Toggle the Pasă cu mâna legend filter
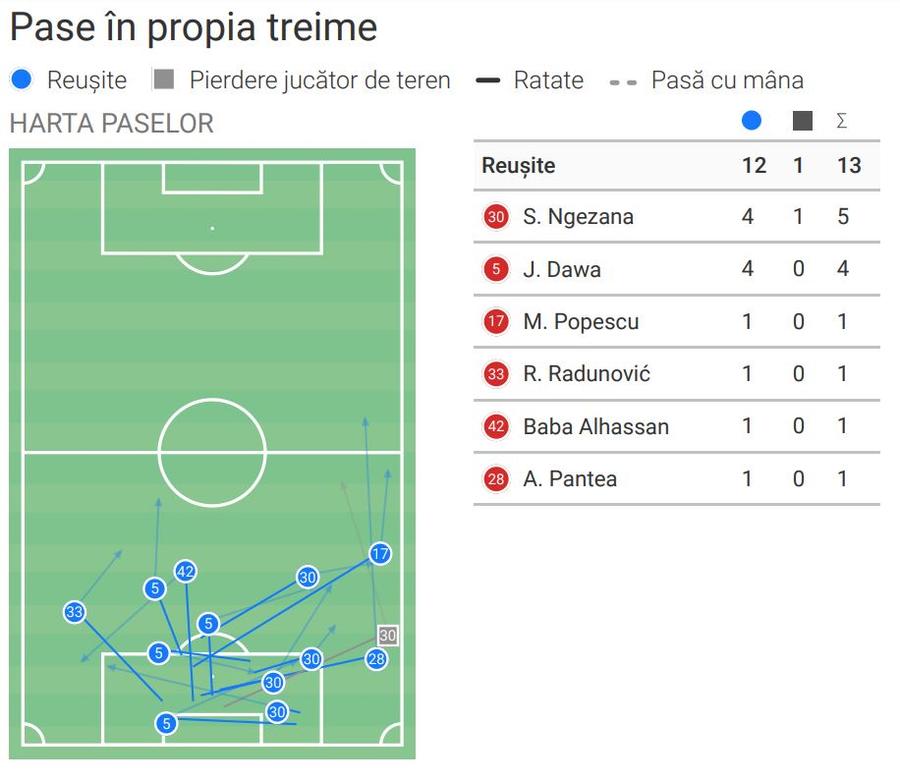The width and height of the screenshot is (900, 775). [707, 80]
